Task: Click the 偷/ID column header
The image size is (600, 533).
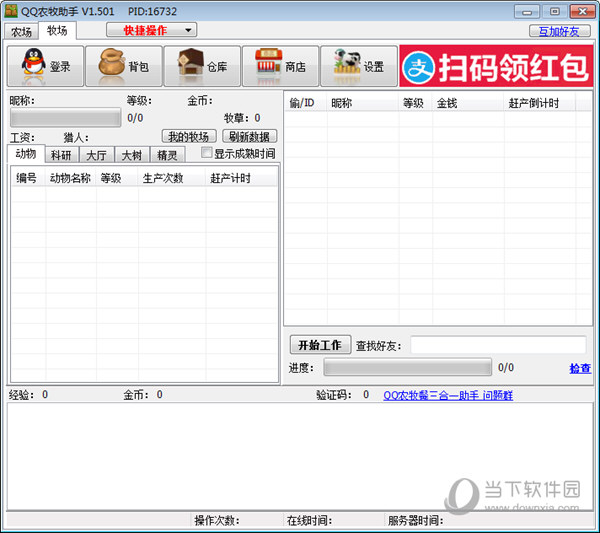Action: coord(306,103)
